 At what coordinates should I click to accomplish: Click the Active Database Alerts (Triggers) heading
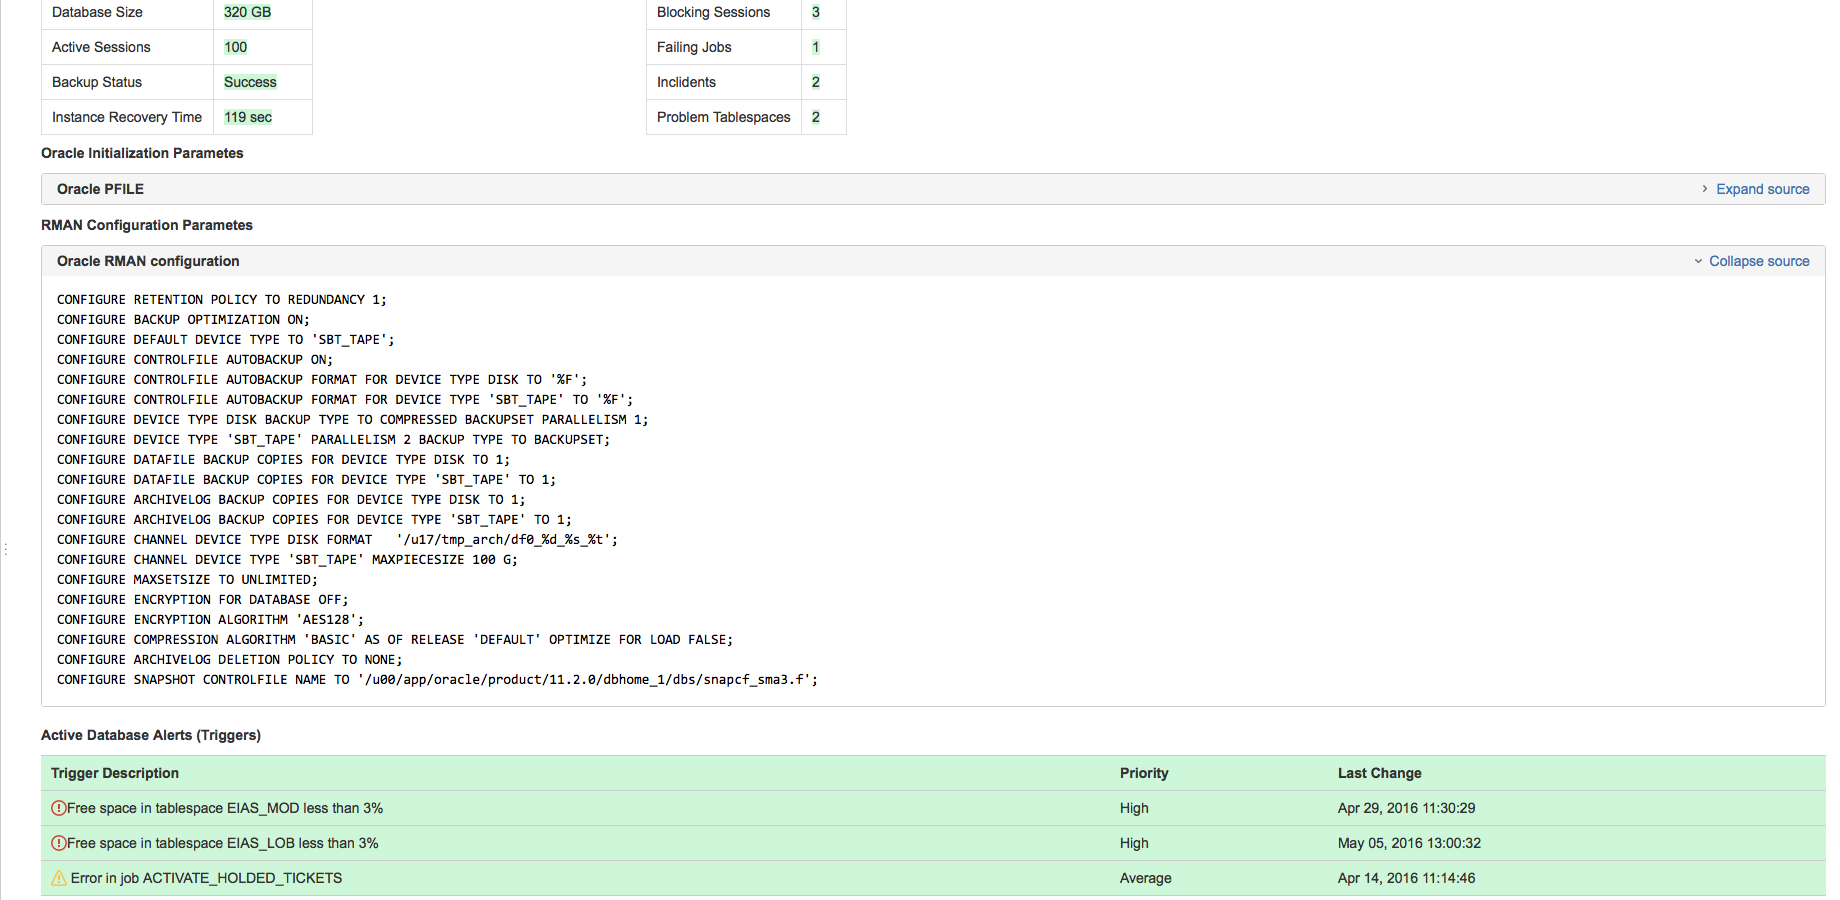pos(151,735)
